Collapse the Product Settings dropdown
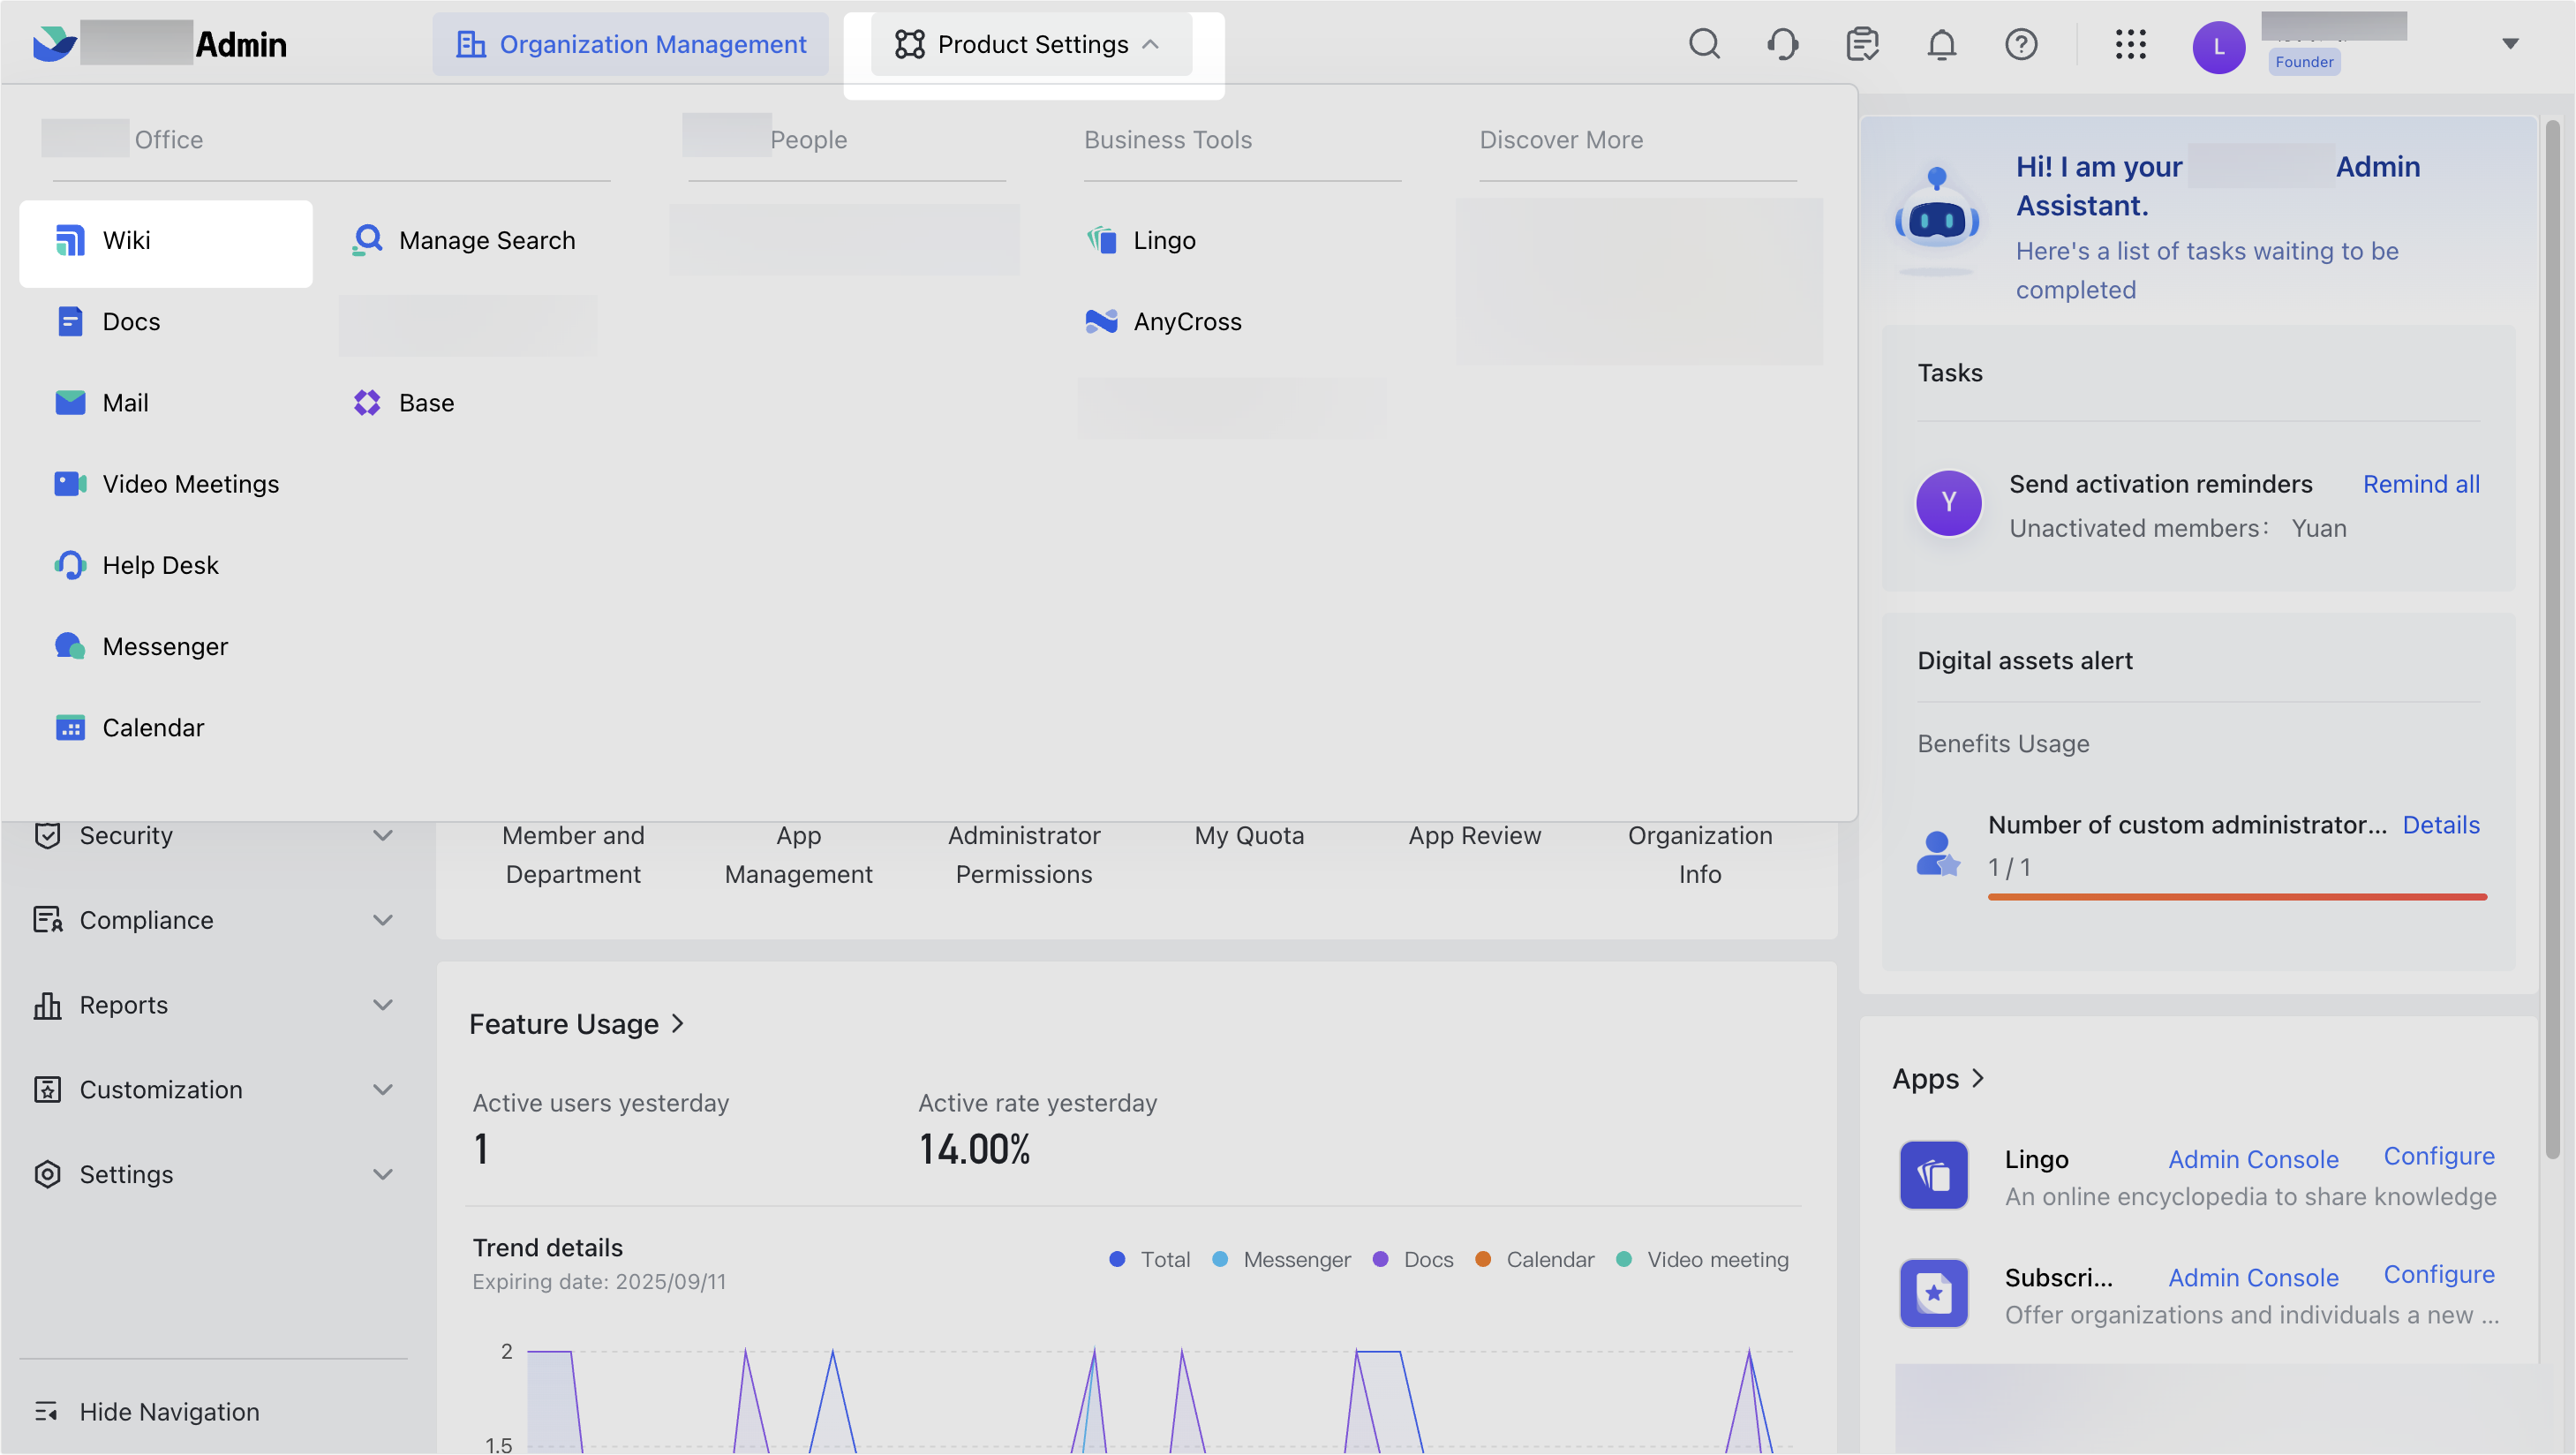This screenshot has height=1455, width=2576. coord(1031,44)
